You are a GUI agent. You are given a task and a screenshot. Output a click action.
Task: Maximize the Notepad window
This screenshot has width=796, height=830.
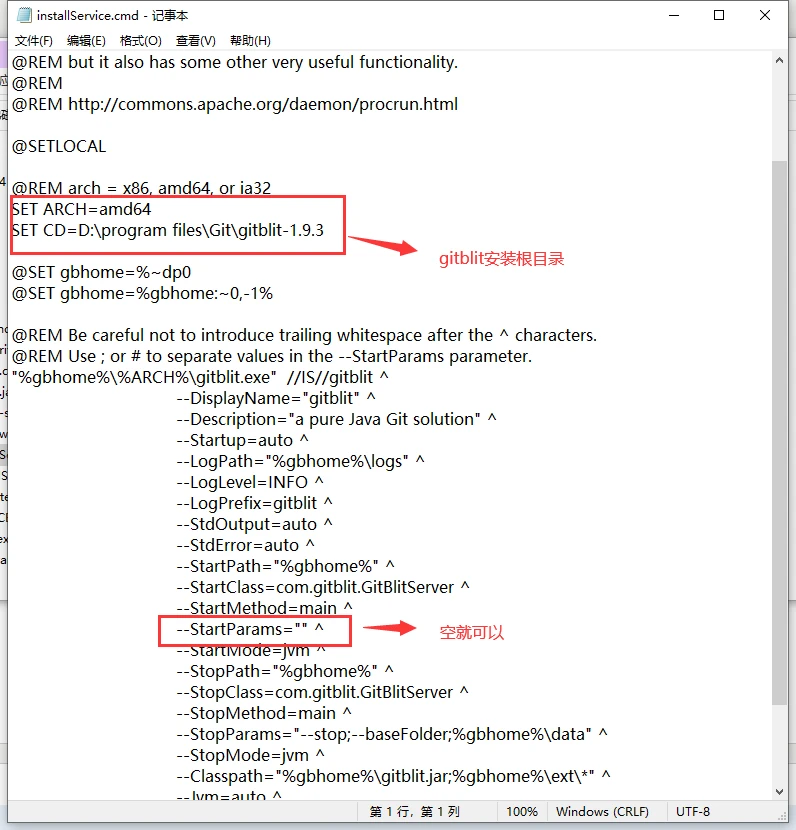(x=719, y=15)
